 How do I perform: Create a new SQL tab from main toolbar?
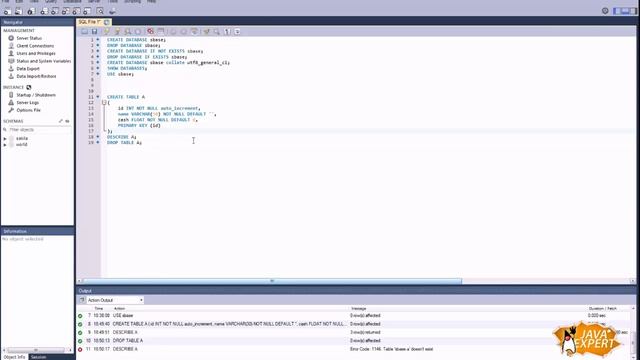[7, 11]
